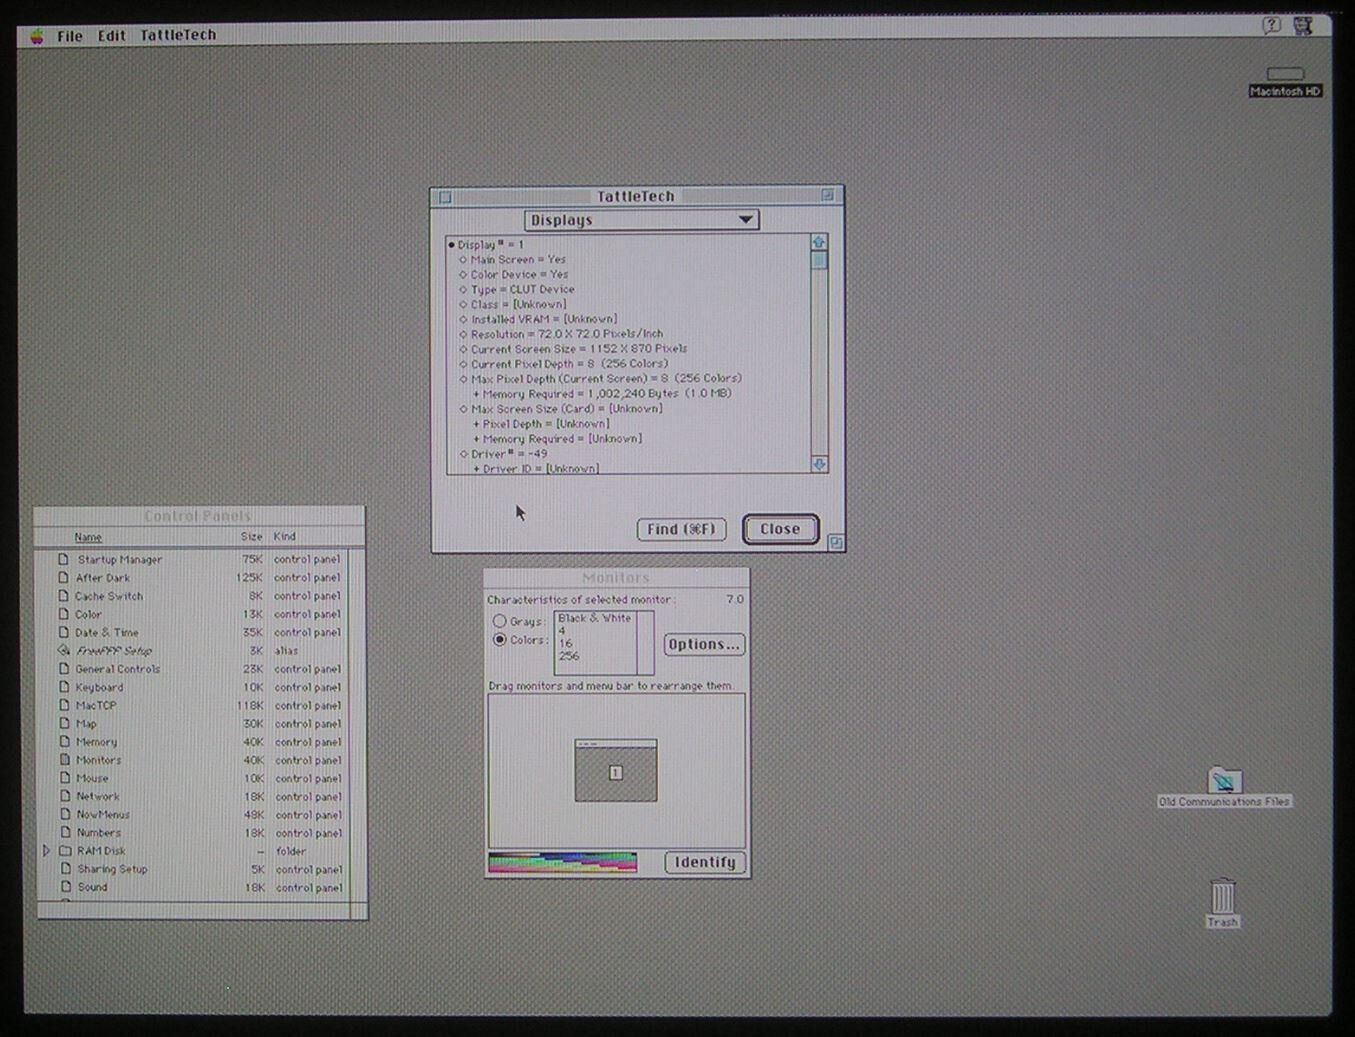Screen dimensions: 1355x1037
Task: Select the Sound control panel icon
Action: coord(64,887)
